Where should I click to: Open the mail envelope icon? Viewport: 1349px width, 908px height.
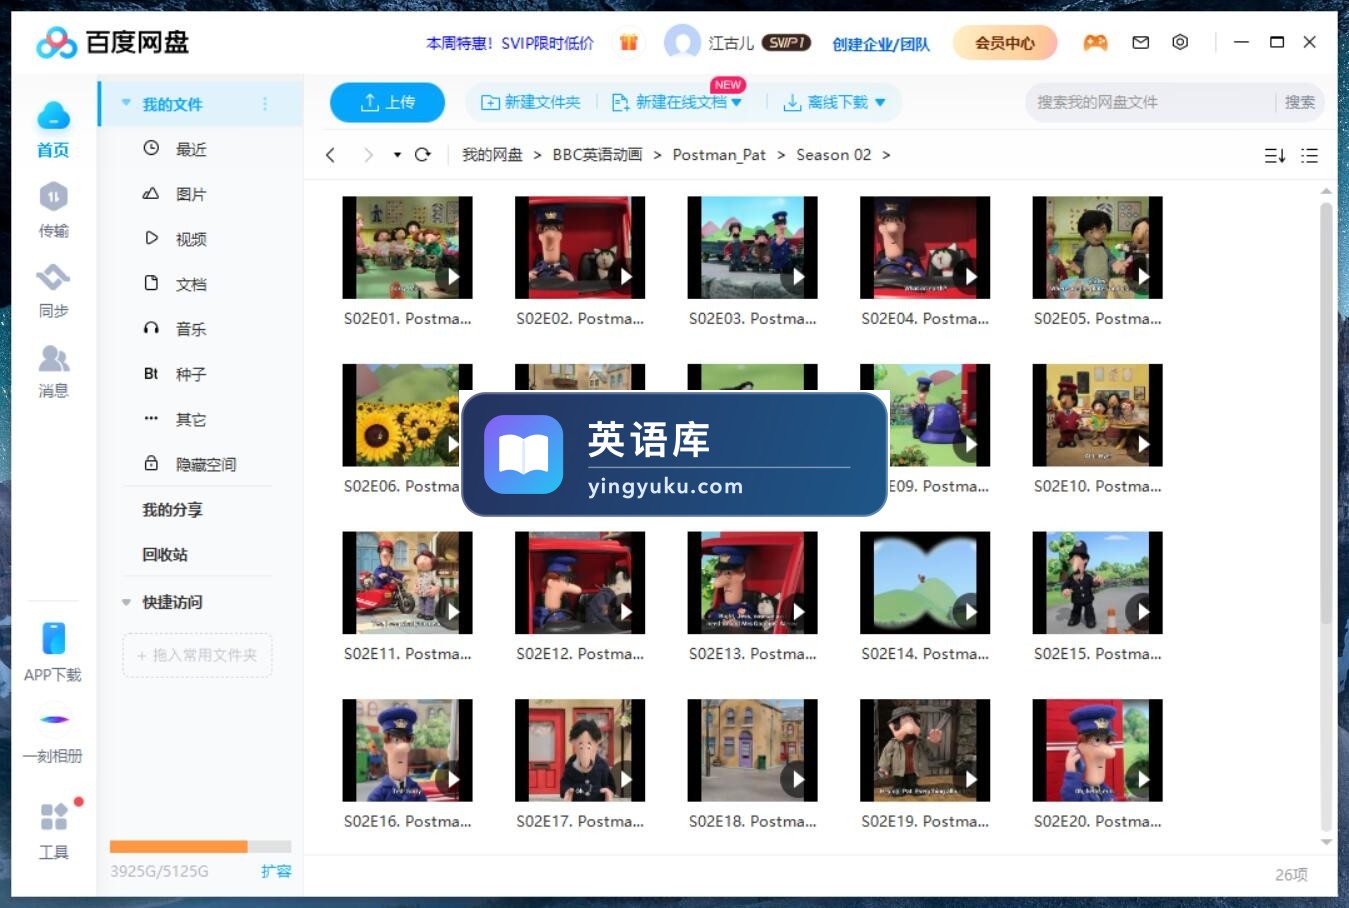1140,42
